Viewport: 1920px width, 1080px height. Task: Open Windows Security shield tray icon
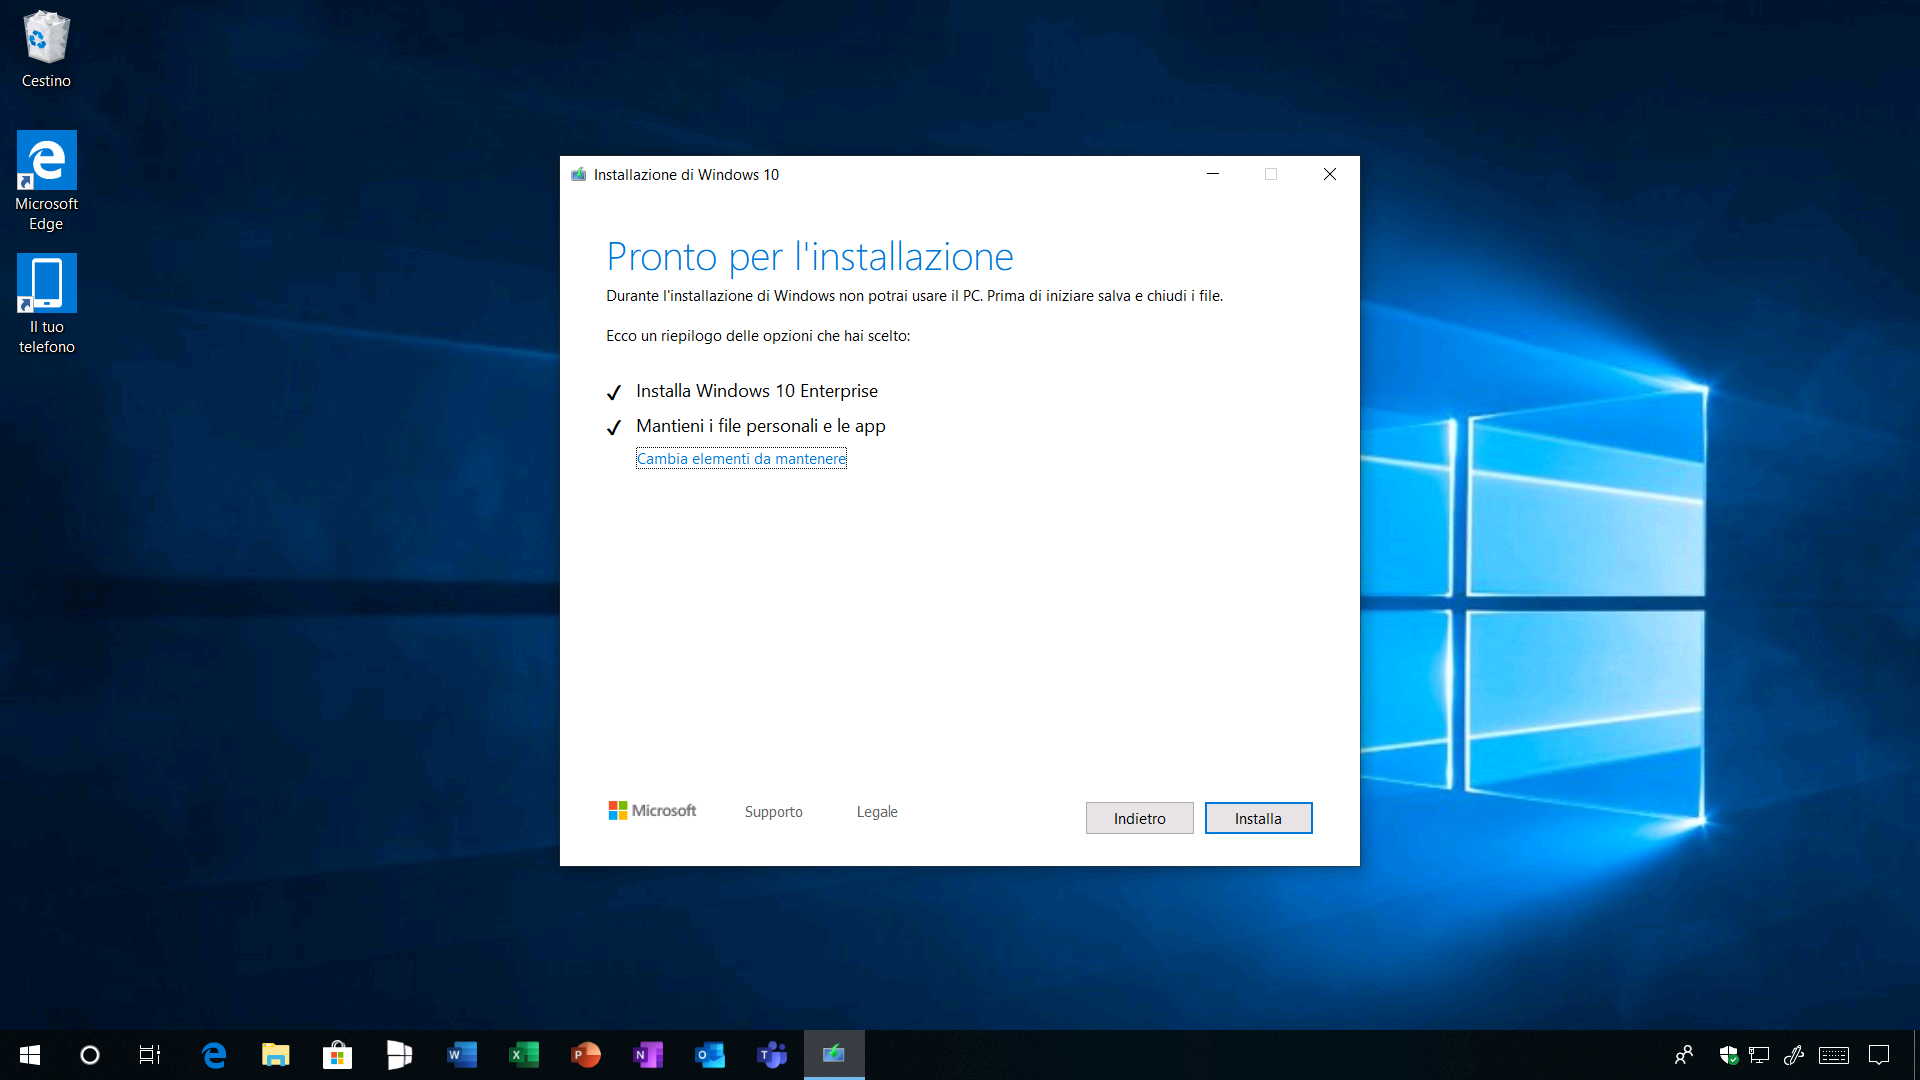[1729, 1055]
